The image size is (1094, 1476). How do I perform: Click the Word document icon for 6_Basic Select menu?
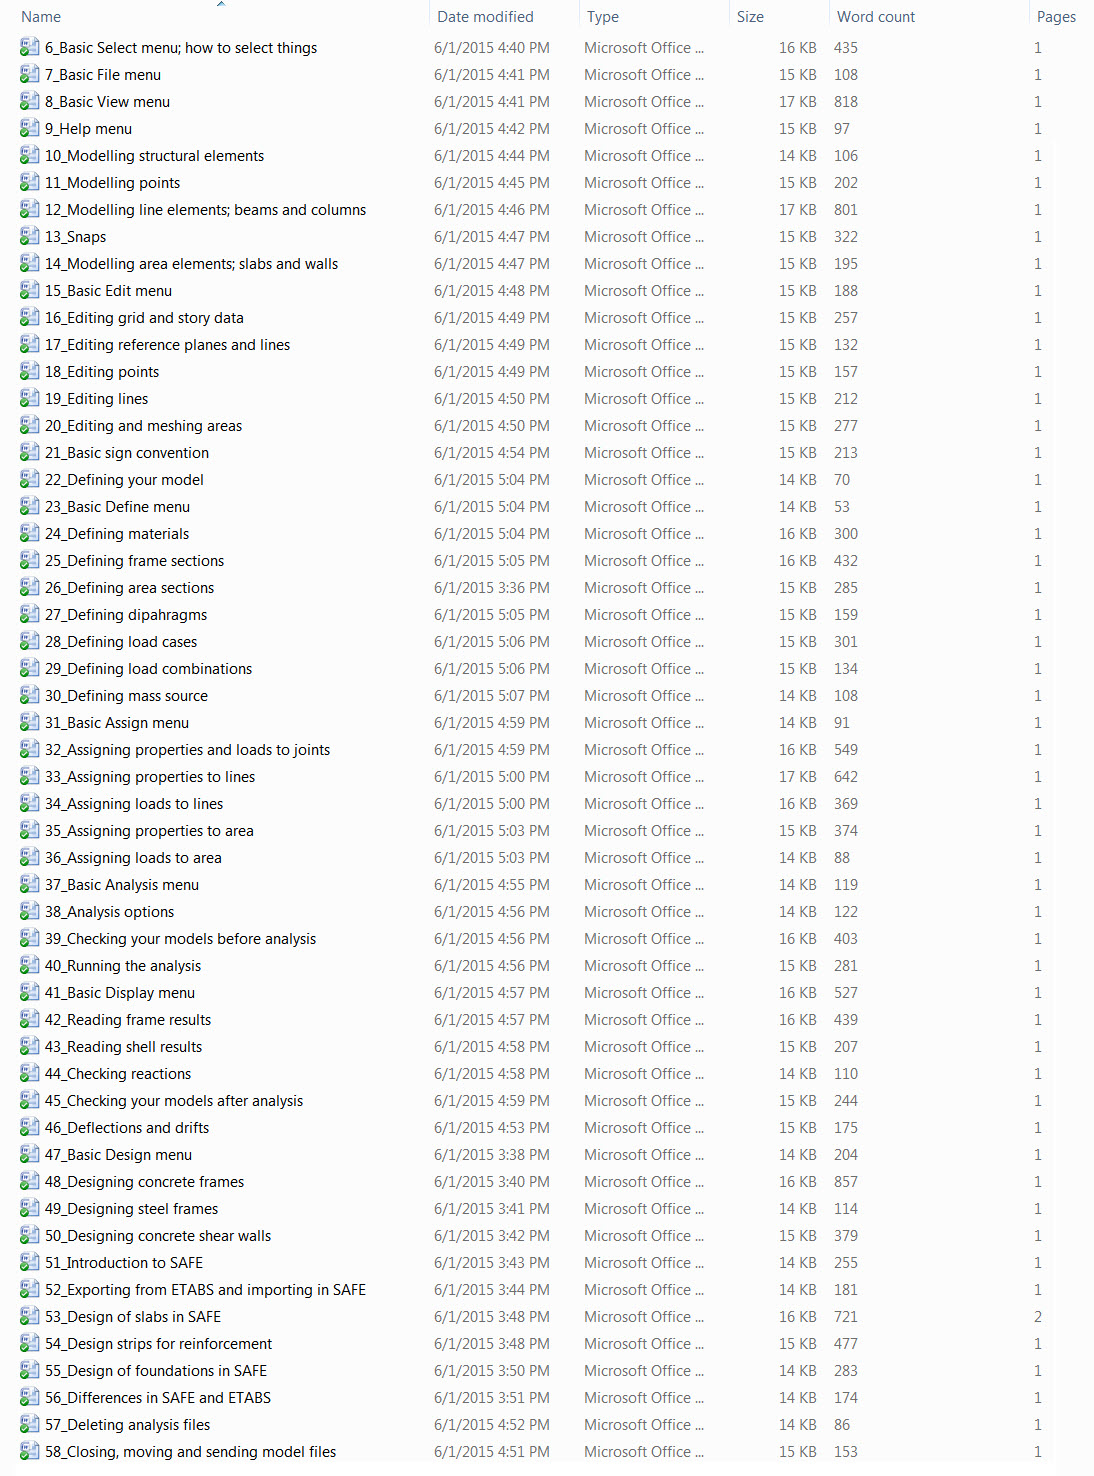pos(30,47)
